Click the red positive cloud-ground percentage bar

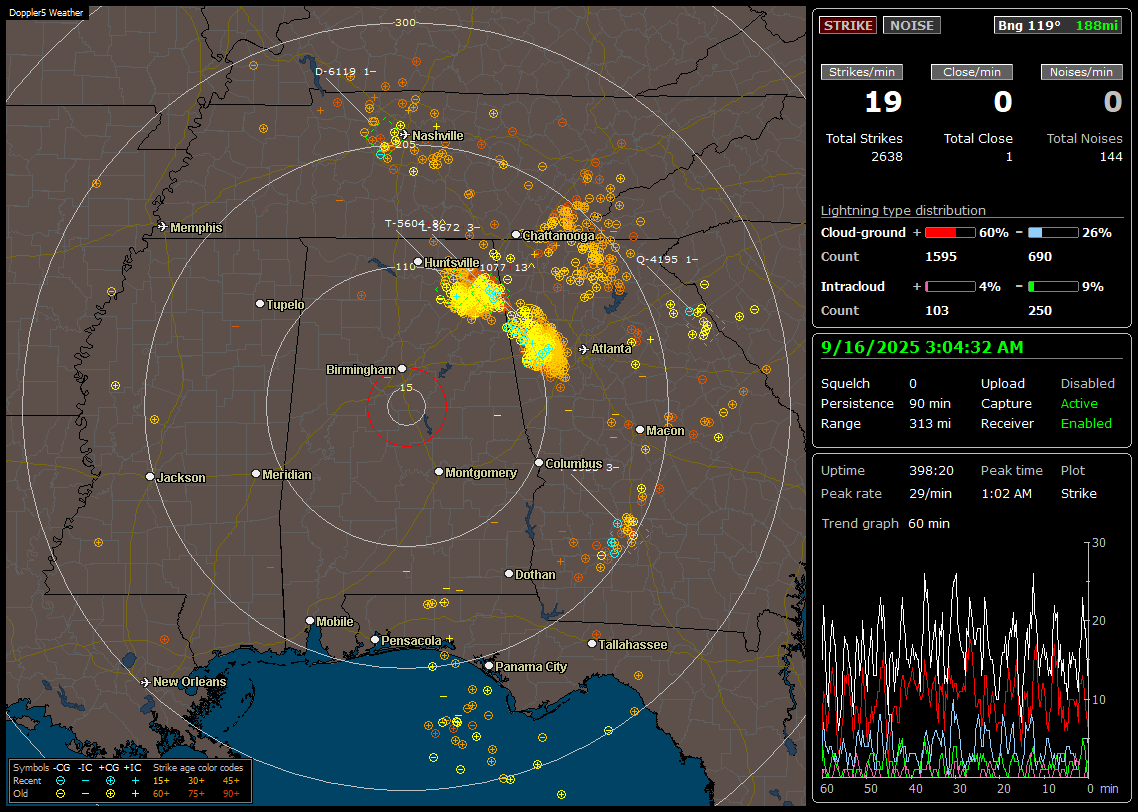click(950, 233)
